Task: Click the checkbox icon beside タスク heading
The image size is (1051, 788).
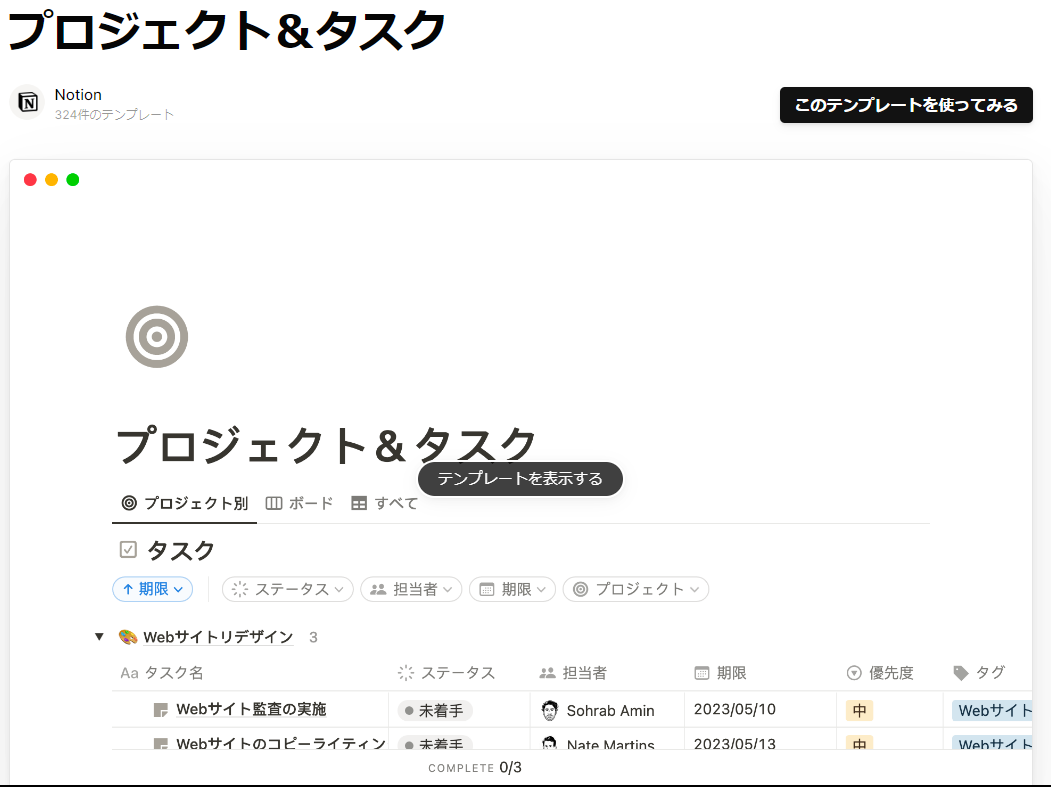Action: [128, 550]
